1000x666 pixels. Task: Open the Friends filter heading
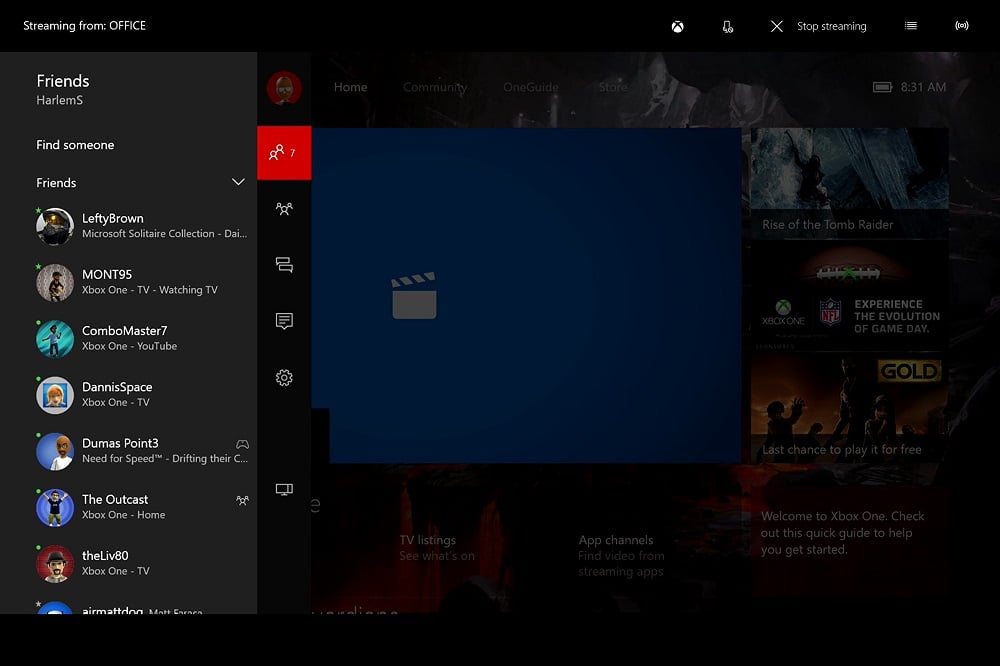(x=56, y=183)
